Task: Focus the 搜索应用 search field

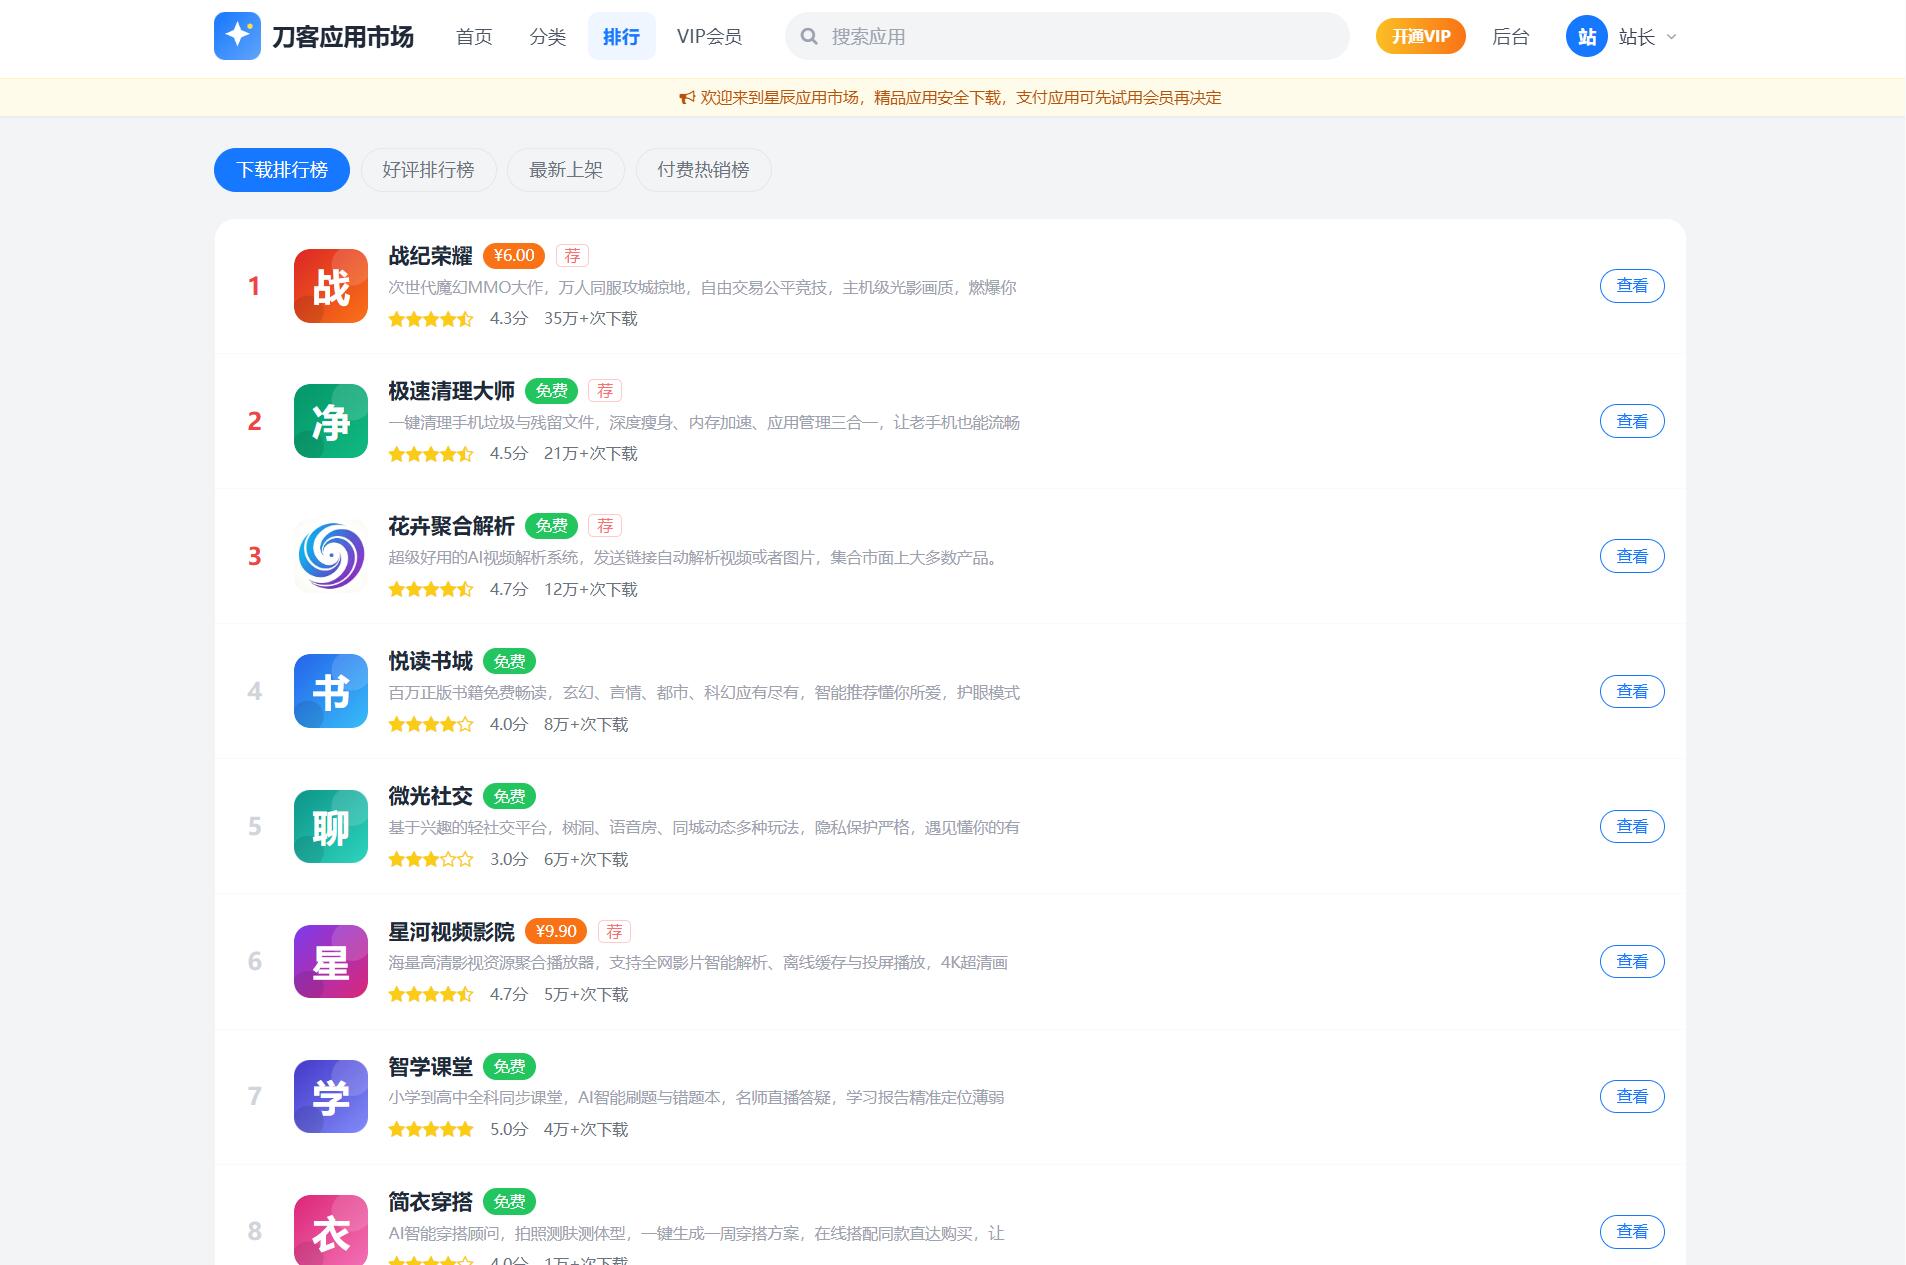Action: (x=1067, y=37)
